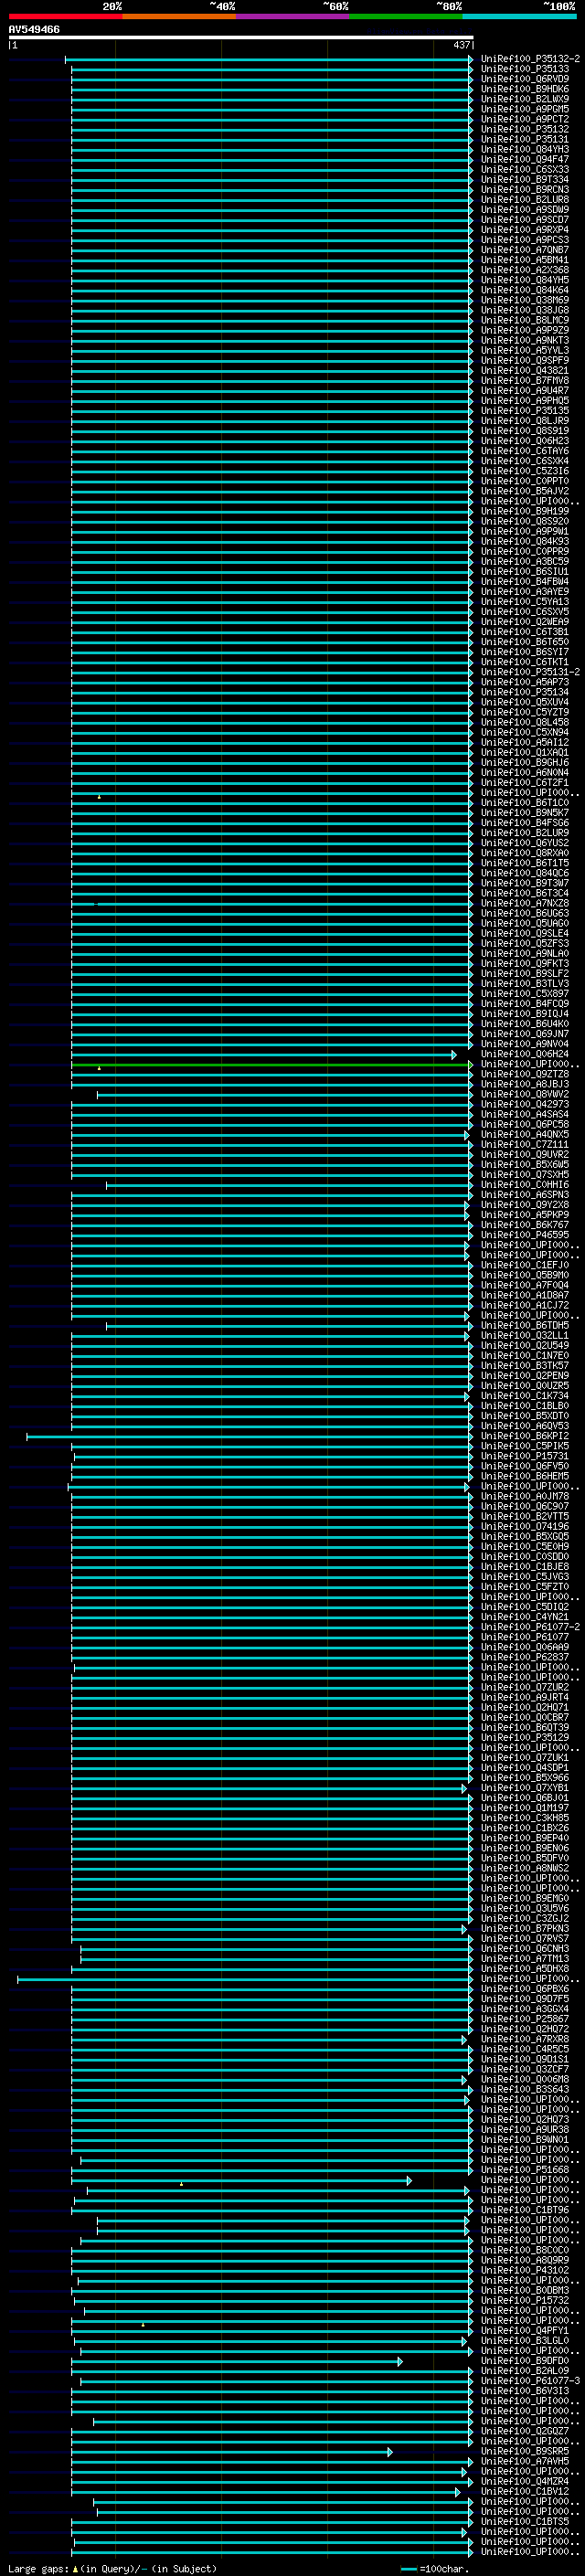Screen dimensions: 585x2576
Task: Select the UniRef100_C7Z111 label
Action: (x=525, y=1144)
